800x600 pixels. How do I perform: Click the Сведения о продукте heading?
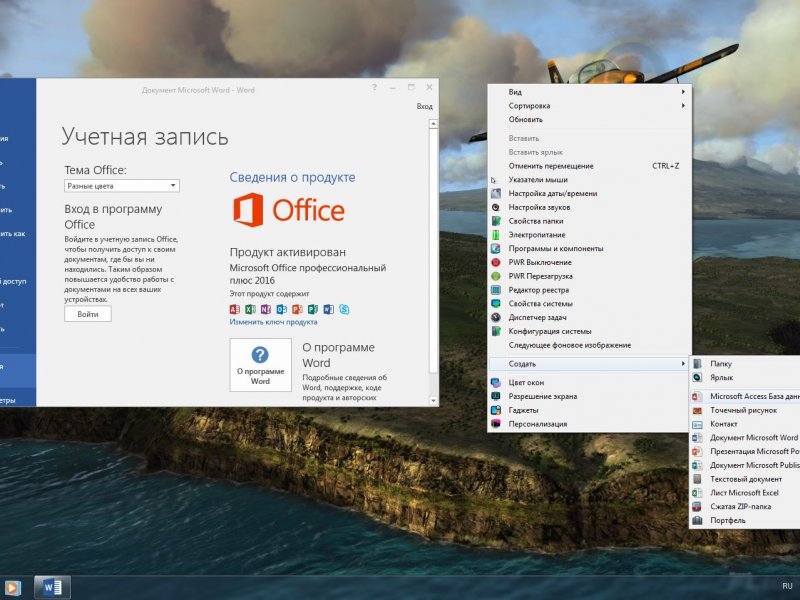click(292, 177)
